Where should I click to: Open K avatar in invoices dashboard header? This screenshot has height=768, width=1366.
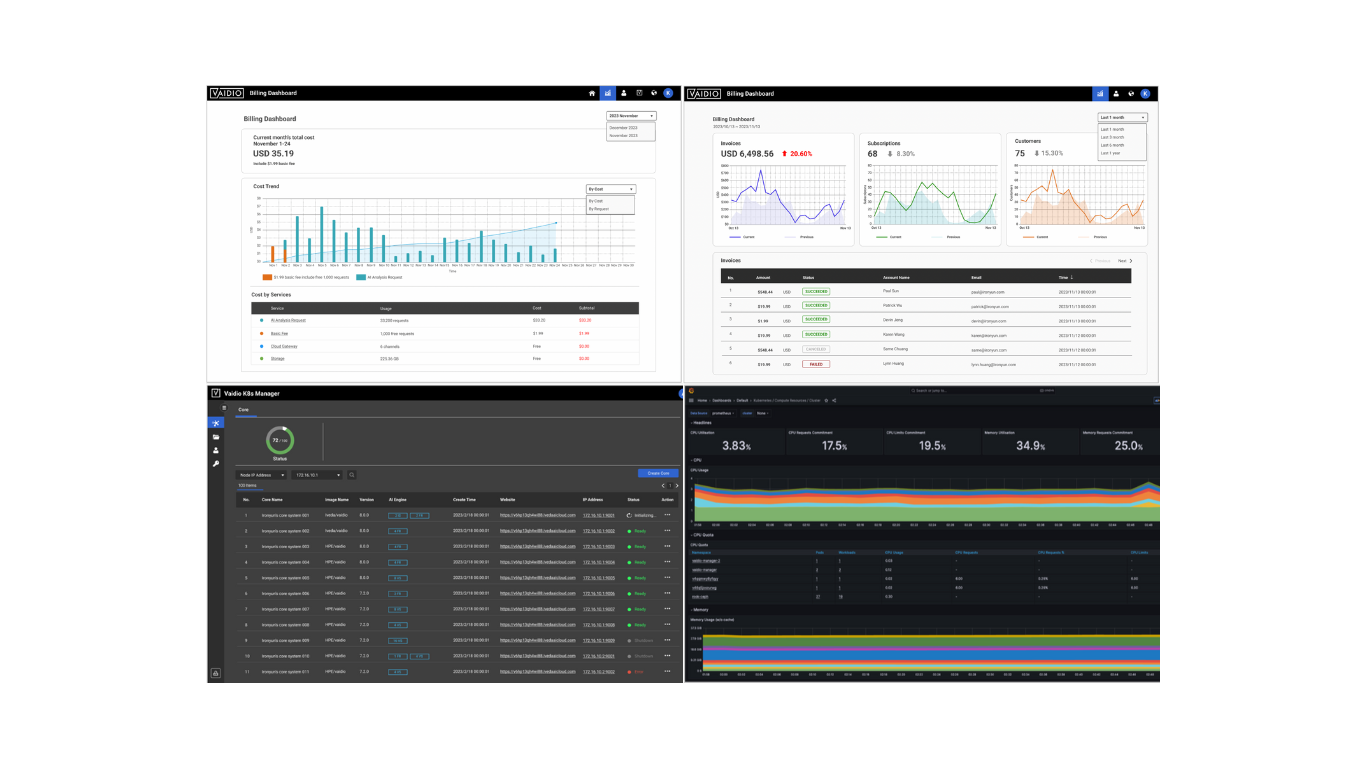pos(1145,93)
